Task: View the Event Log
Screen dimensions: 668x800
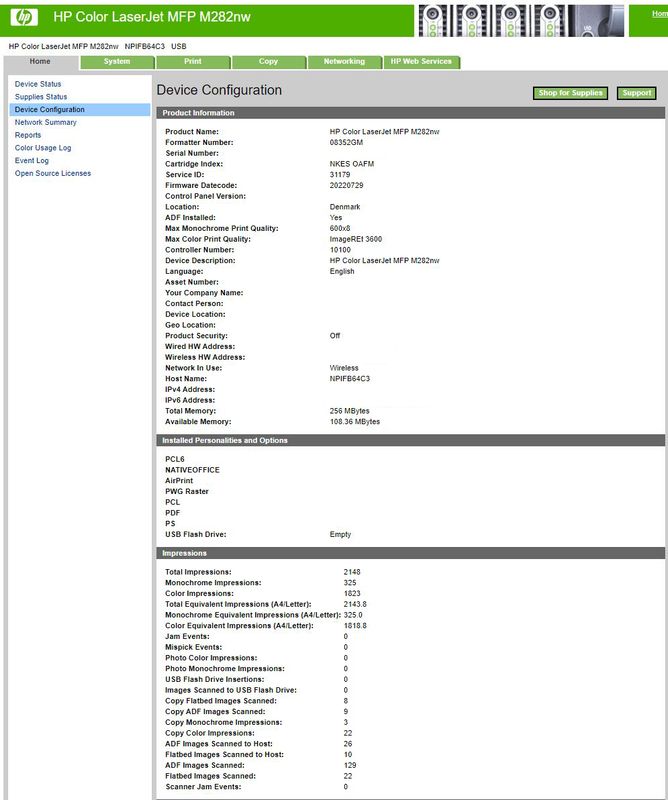Action: pos(32,161)
